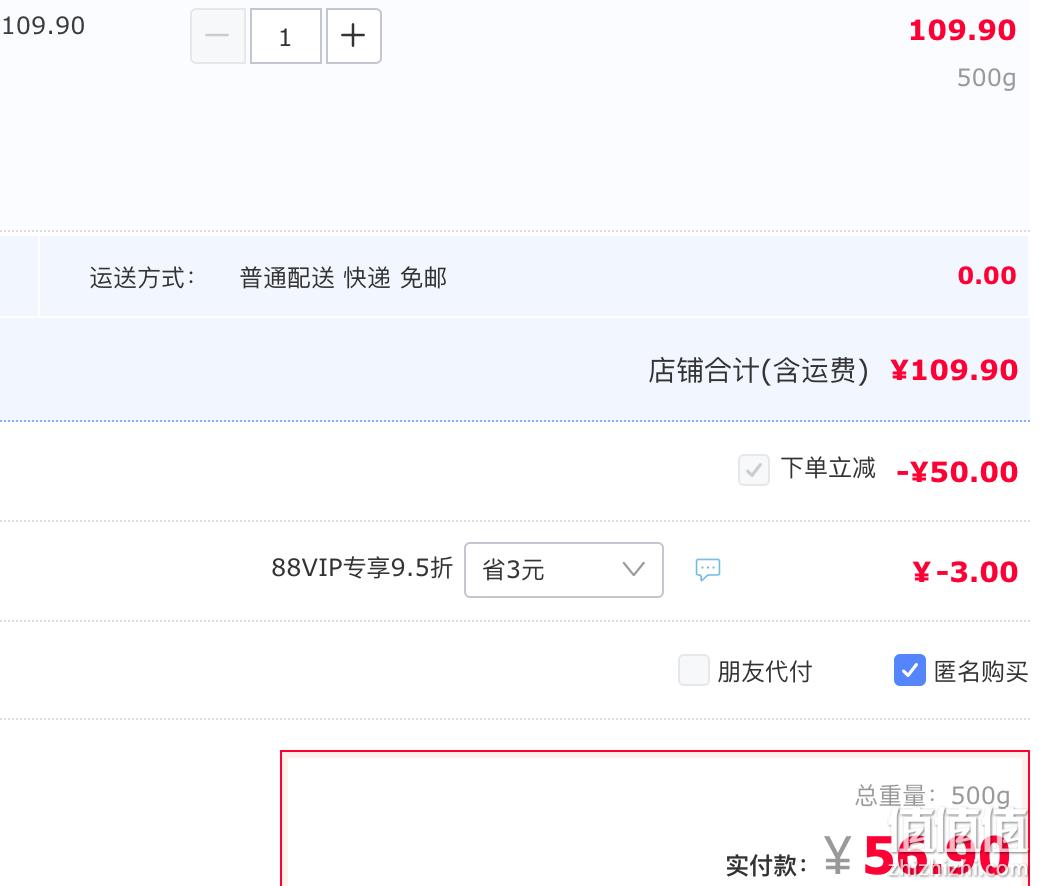Click the 普通配送 快递 免邮 shipping option

tap(343, 277)
